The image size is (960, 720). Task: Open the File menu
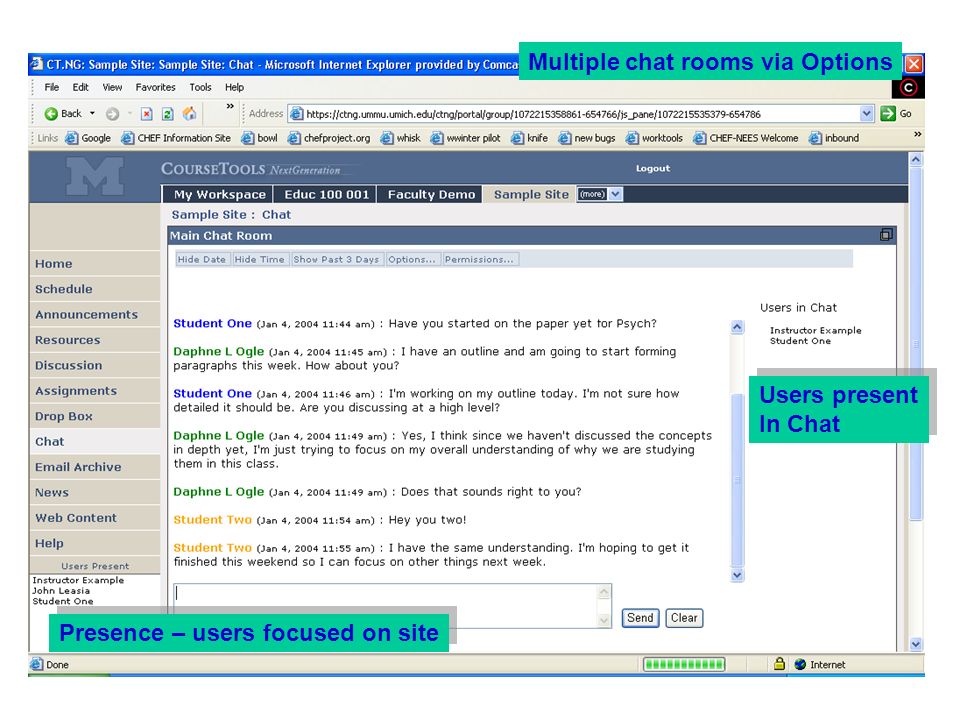pos(51,88)
